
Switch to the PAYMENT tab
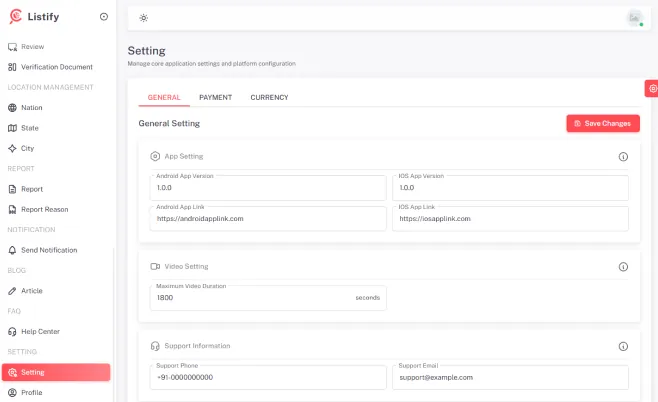point(215,97)
